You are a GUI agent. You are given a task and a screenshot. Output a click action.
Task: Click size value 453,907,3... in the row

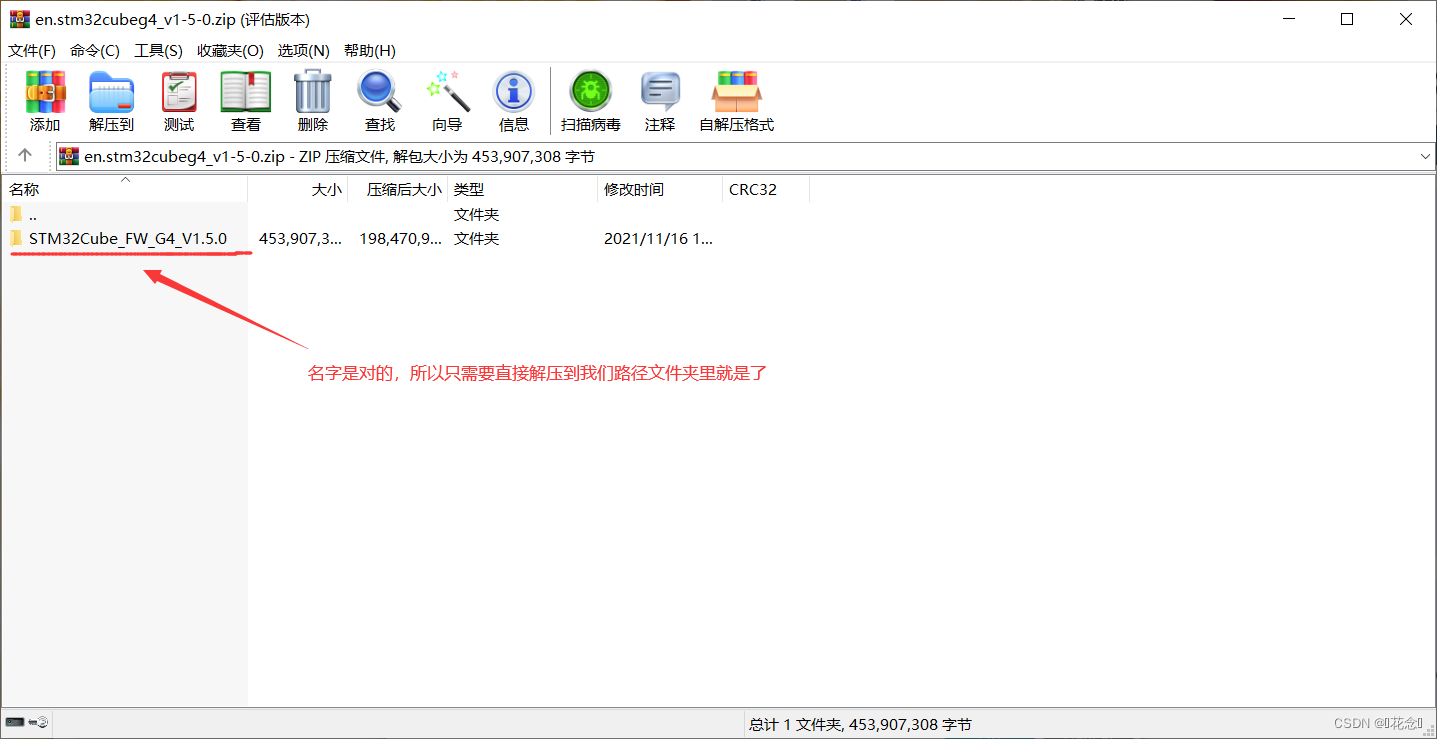coord(300,238)
